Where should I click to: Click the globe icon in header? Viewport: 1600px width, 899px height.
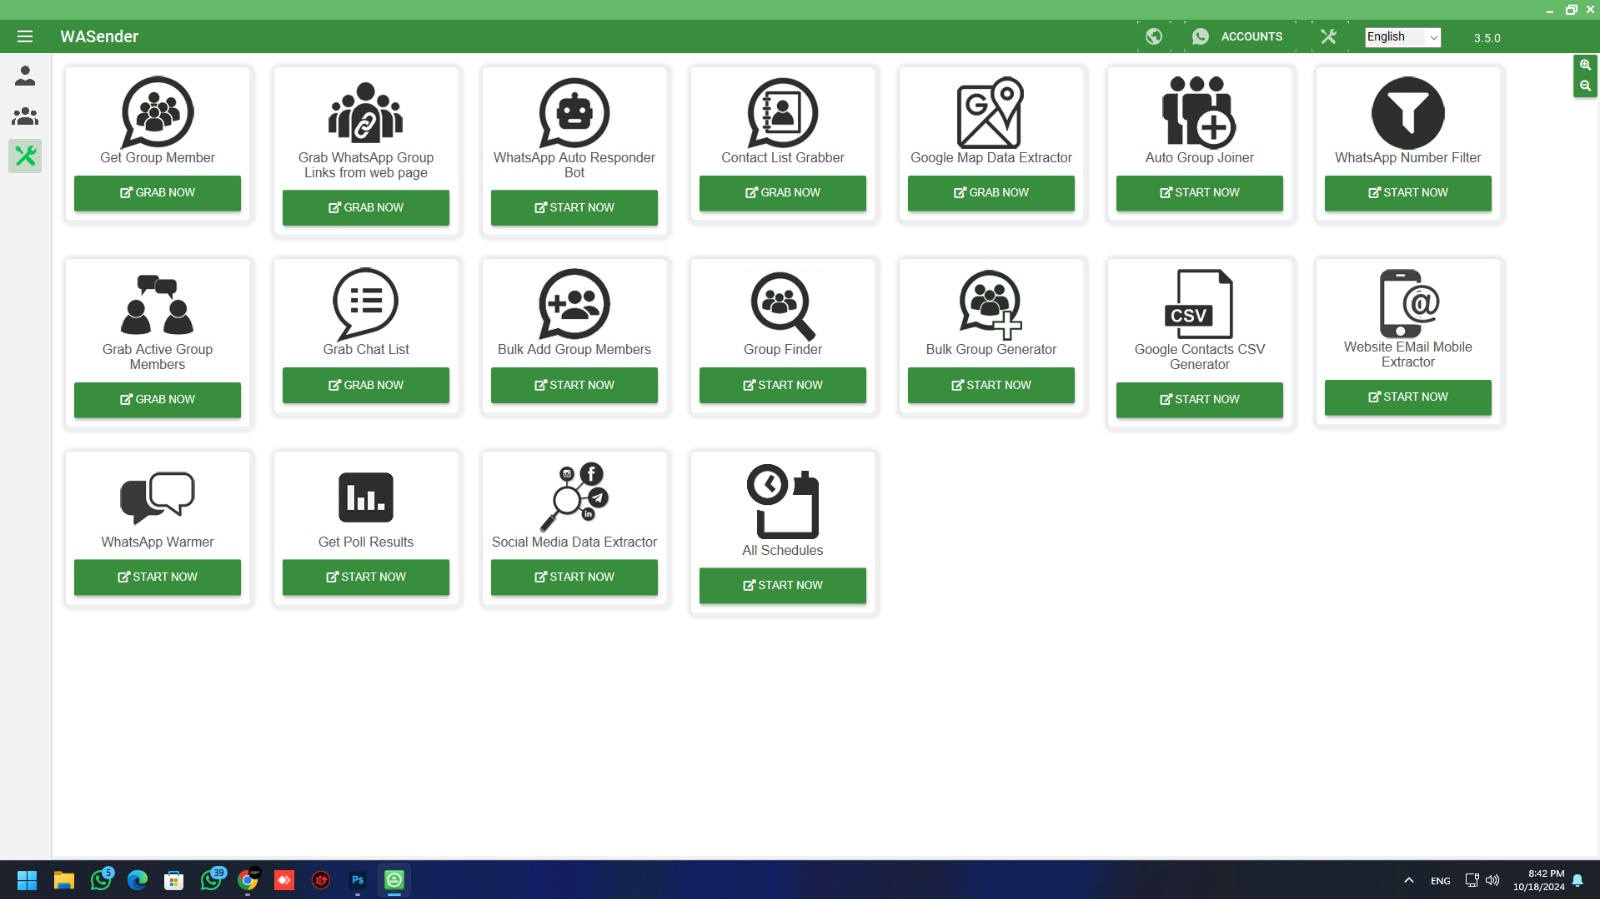tap(1154, 37)
